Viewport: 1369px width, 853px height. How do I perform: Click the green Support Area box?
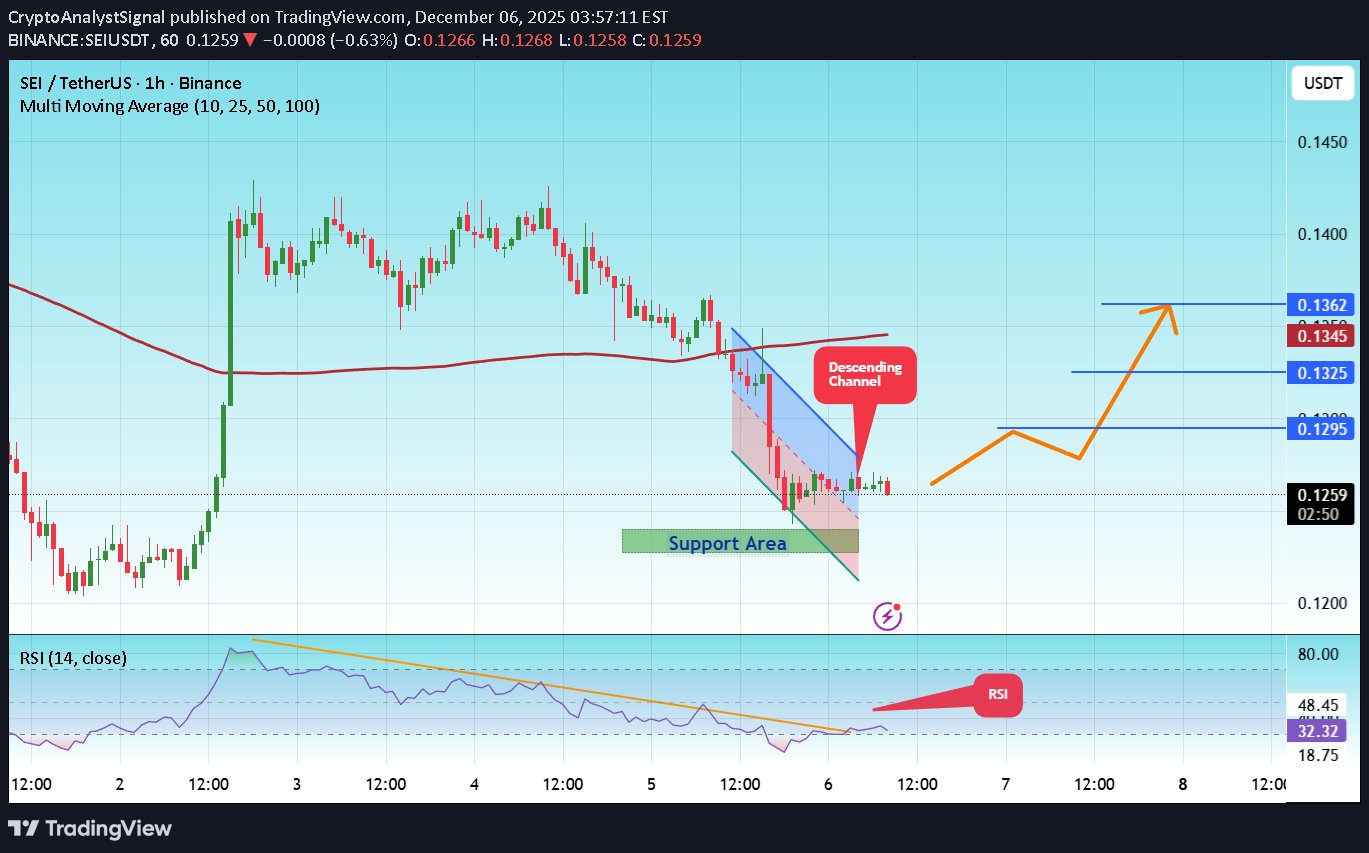[739, 542]
